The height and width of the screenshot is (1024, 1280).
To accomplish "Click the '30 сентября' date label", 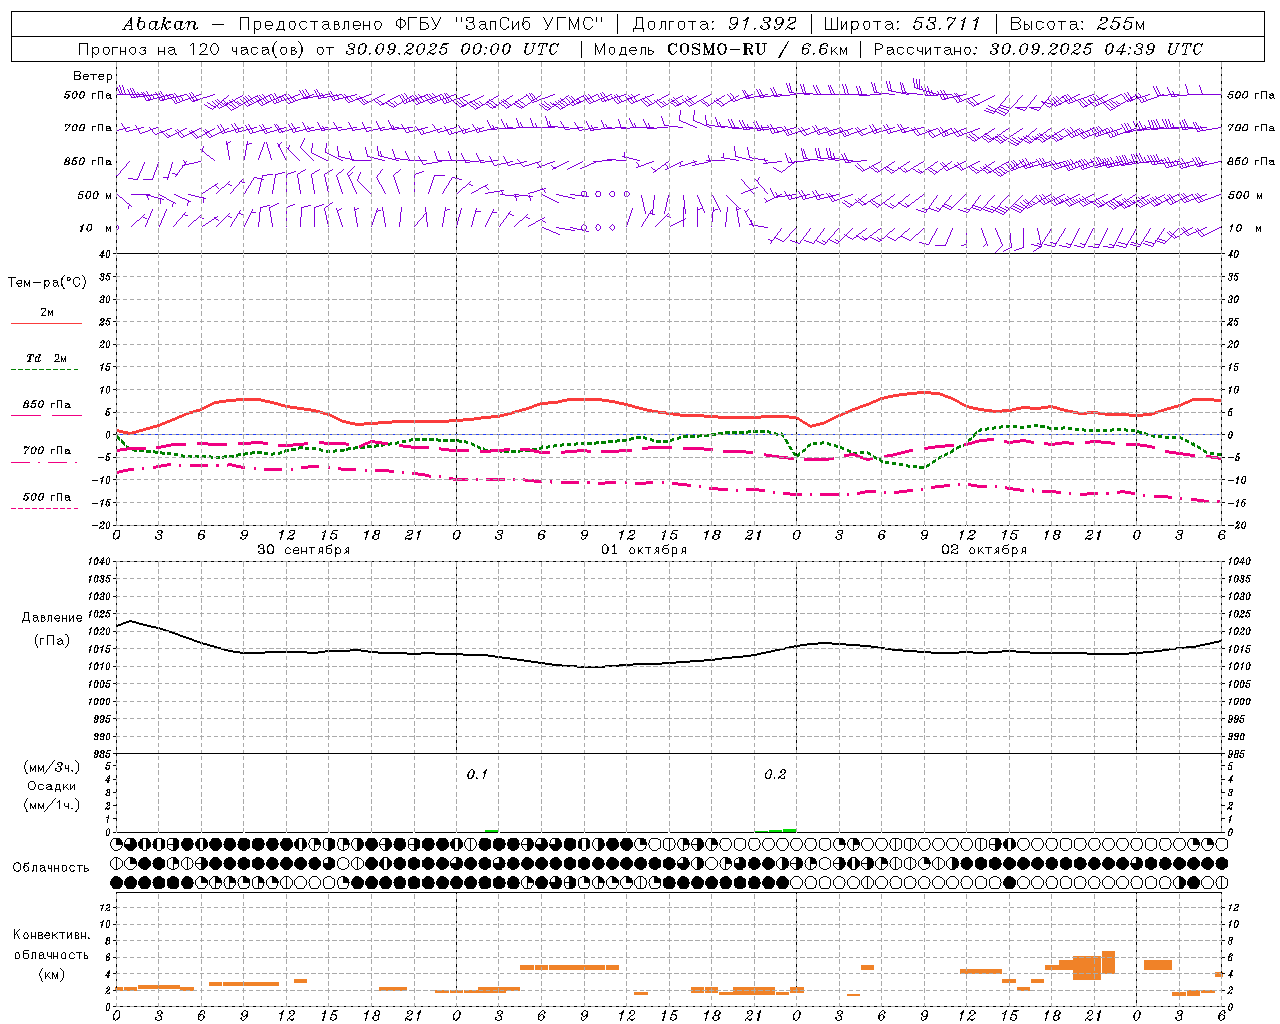I will pyautogui.click(x=304, y=550).
